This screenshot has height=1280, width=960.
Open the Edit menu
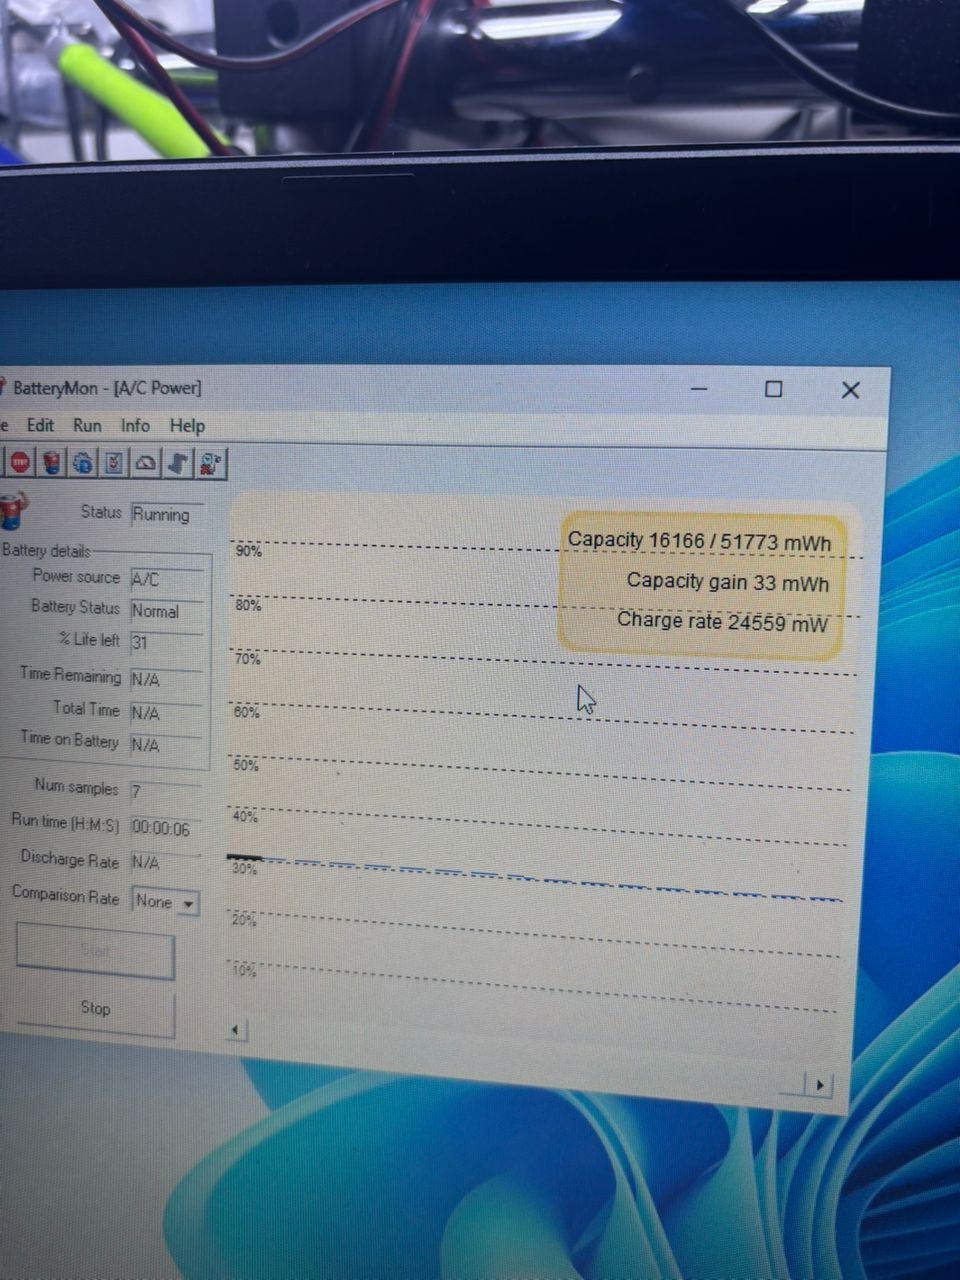point(40,425)
